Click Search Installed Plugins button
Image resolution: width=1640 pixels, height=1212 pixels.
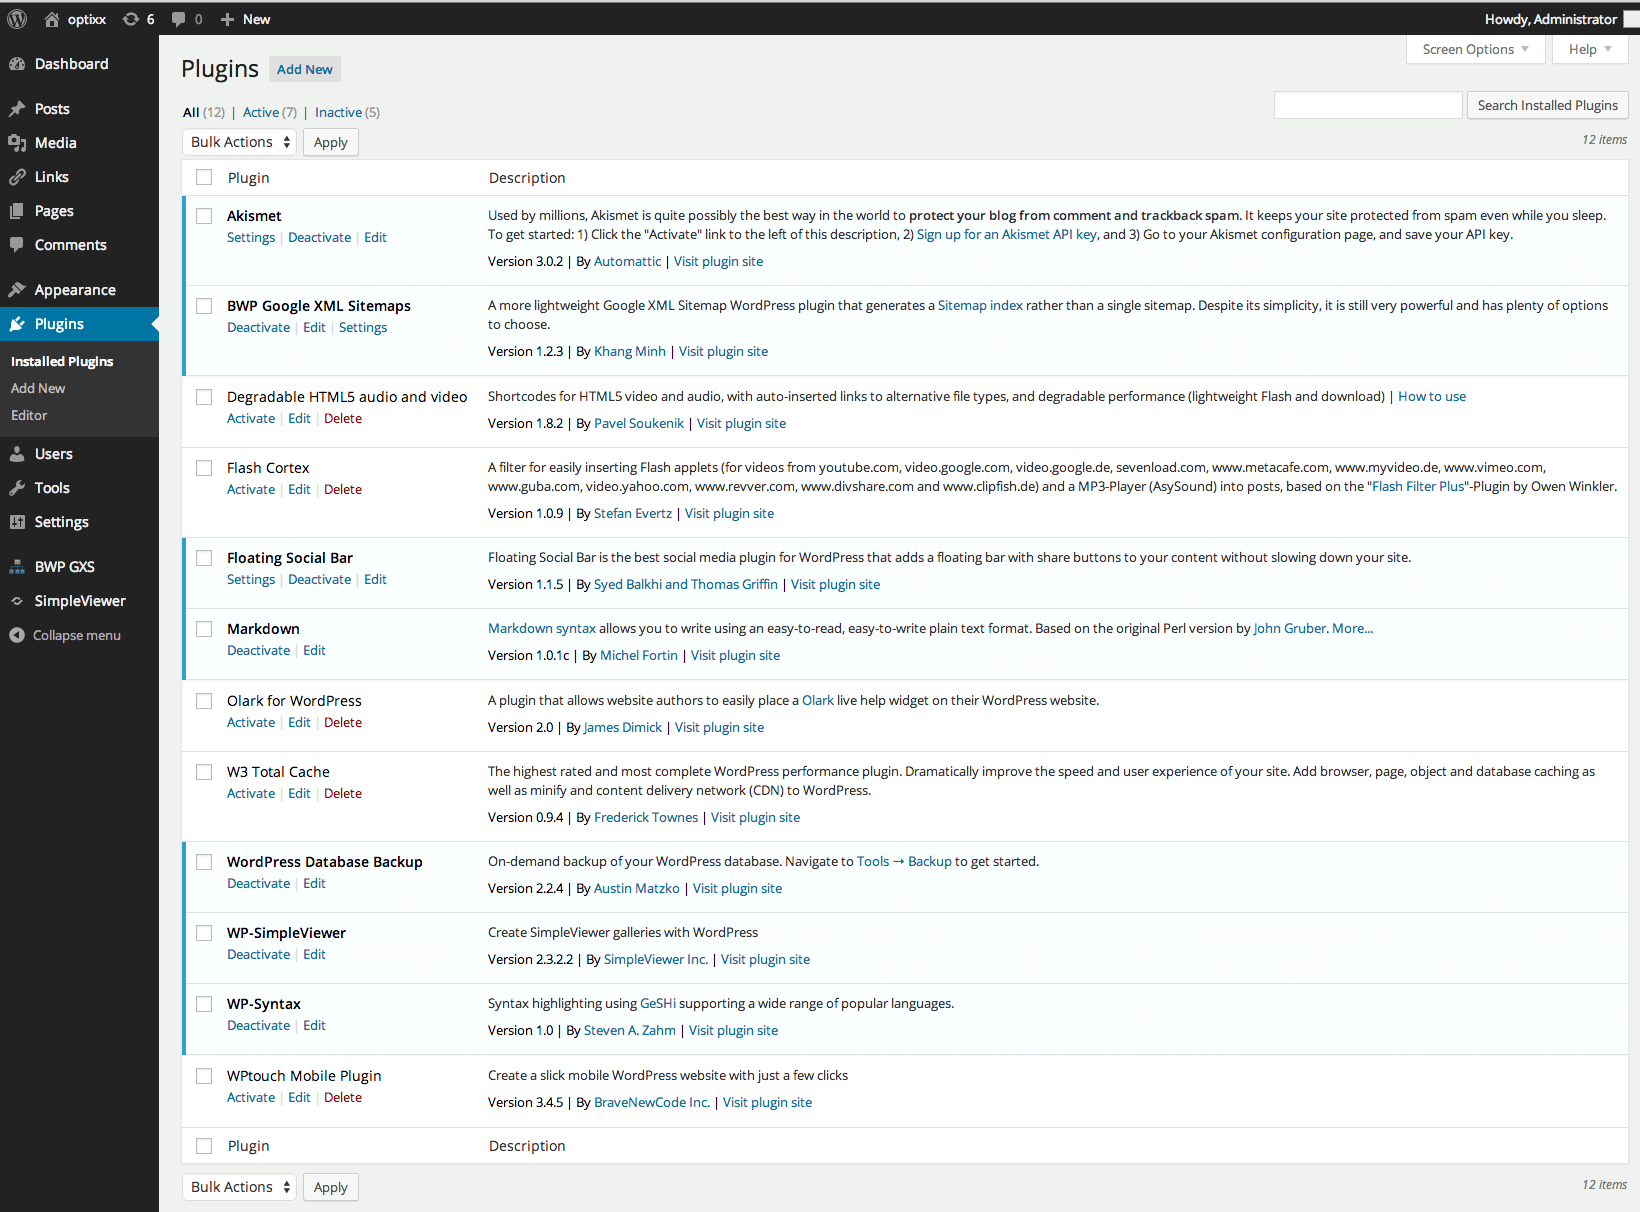pyautogui.click(x=1547, y=105)
